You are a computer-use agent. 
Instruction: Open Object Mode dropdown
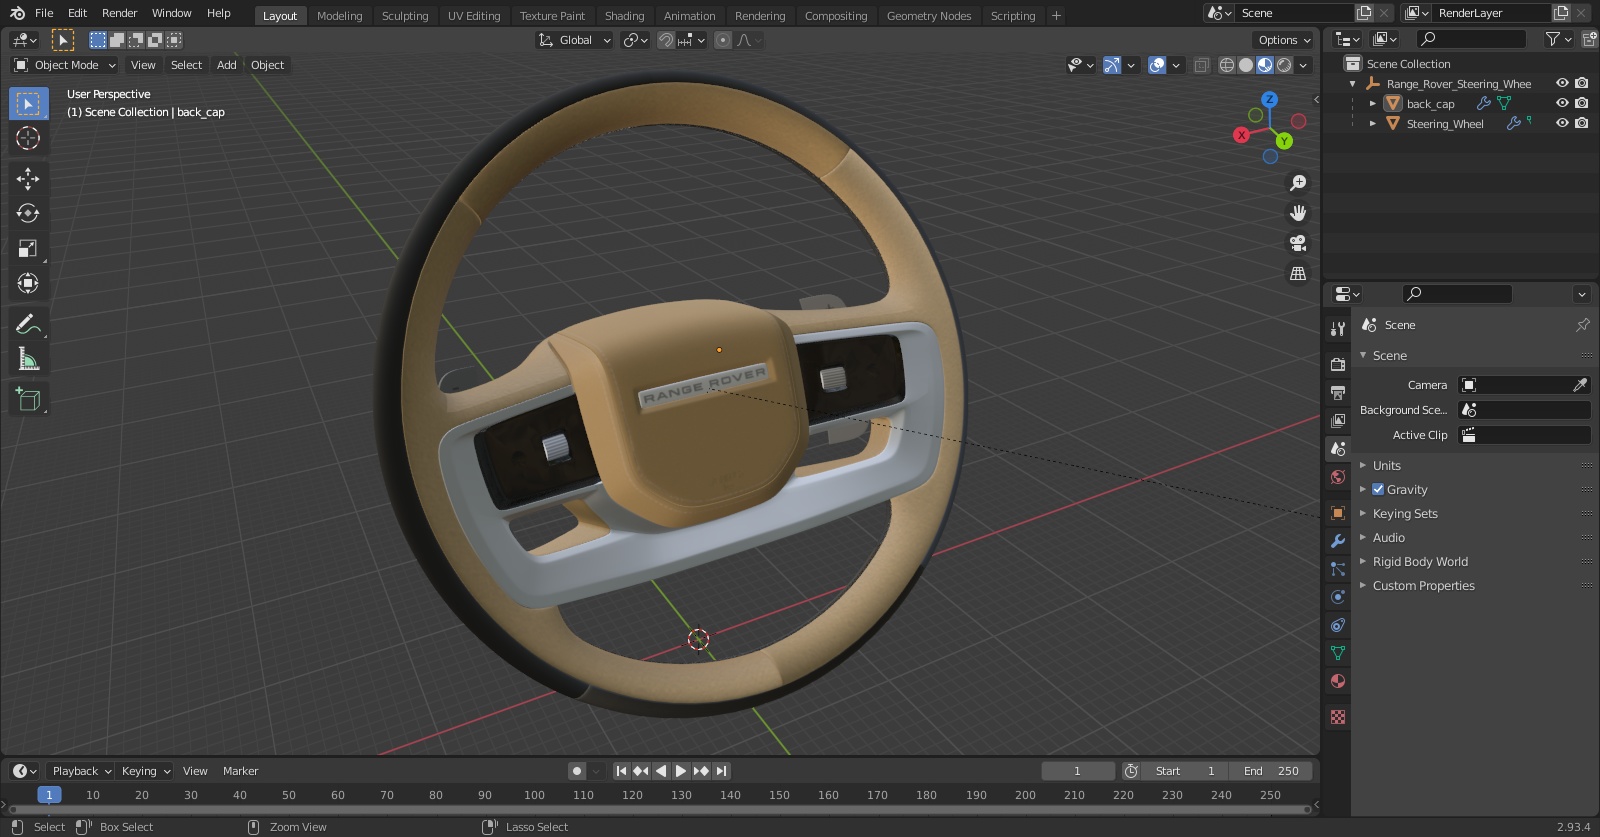tap(64, 65)
